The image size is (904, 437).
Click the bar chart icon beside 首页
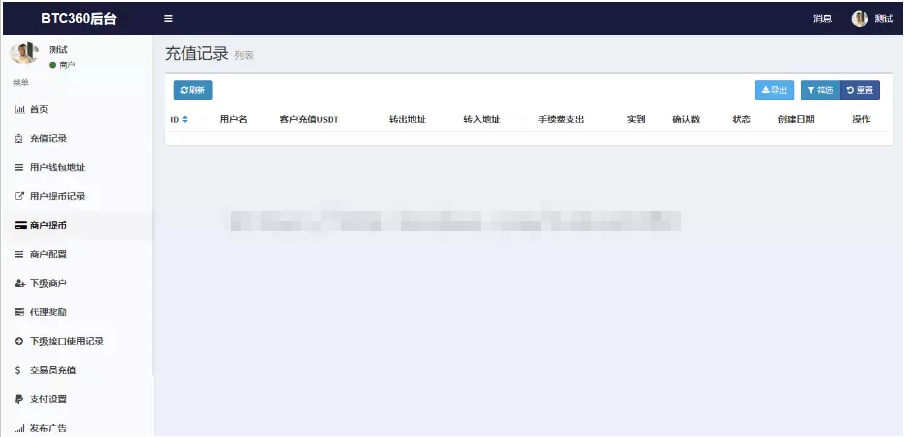[19, 110]
